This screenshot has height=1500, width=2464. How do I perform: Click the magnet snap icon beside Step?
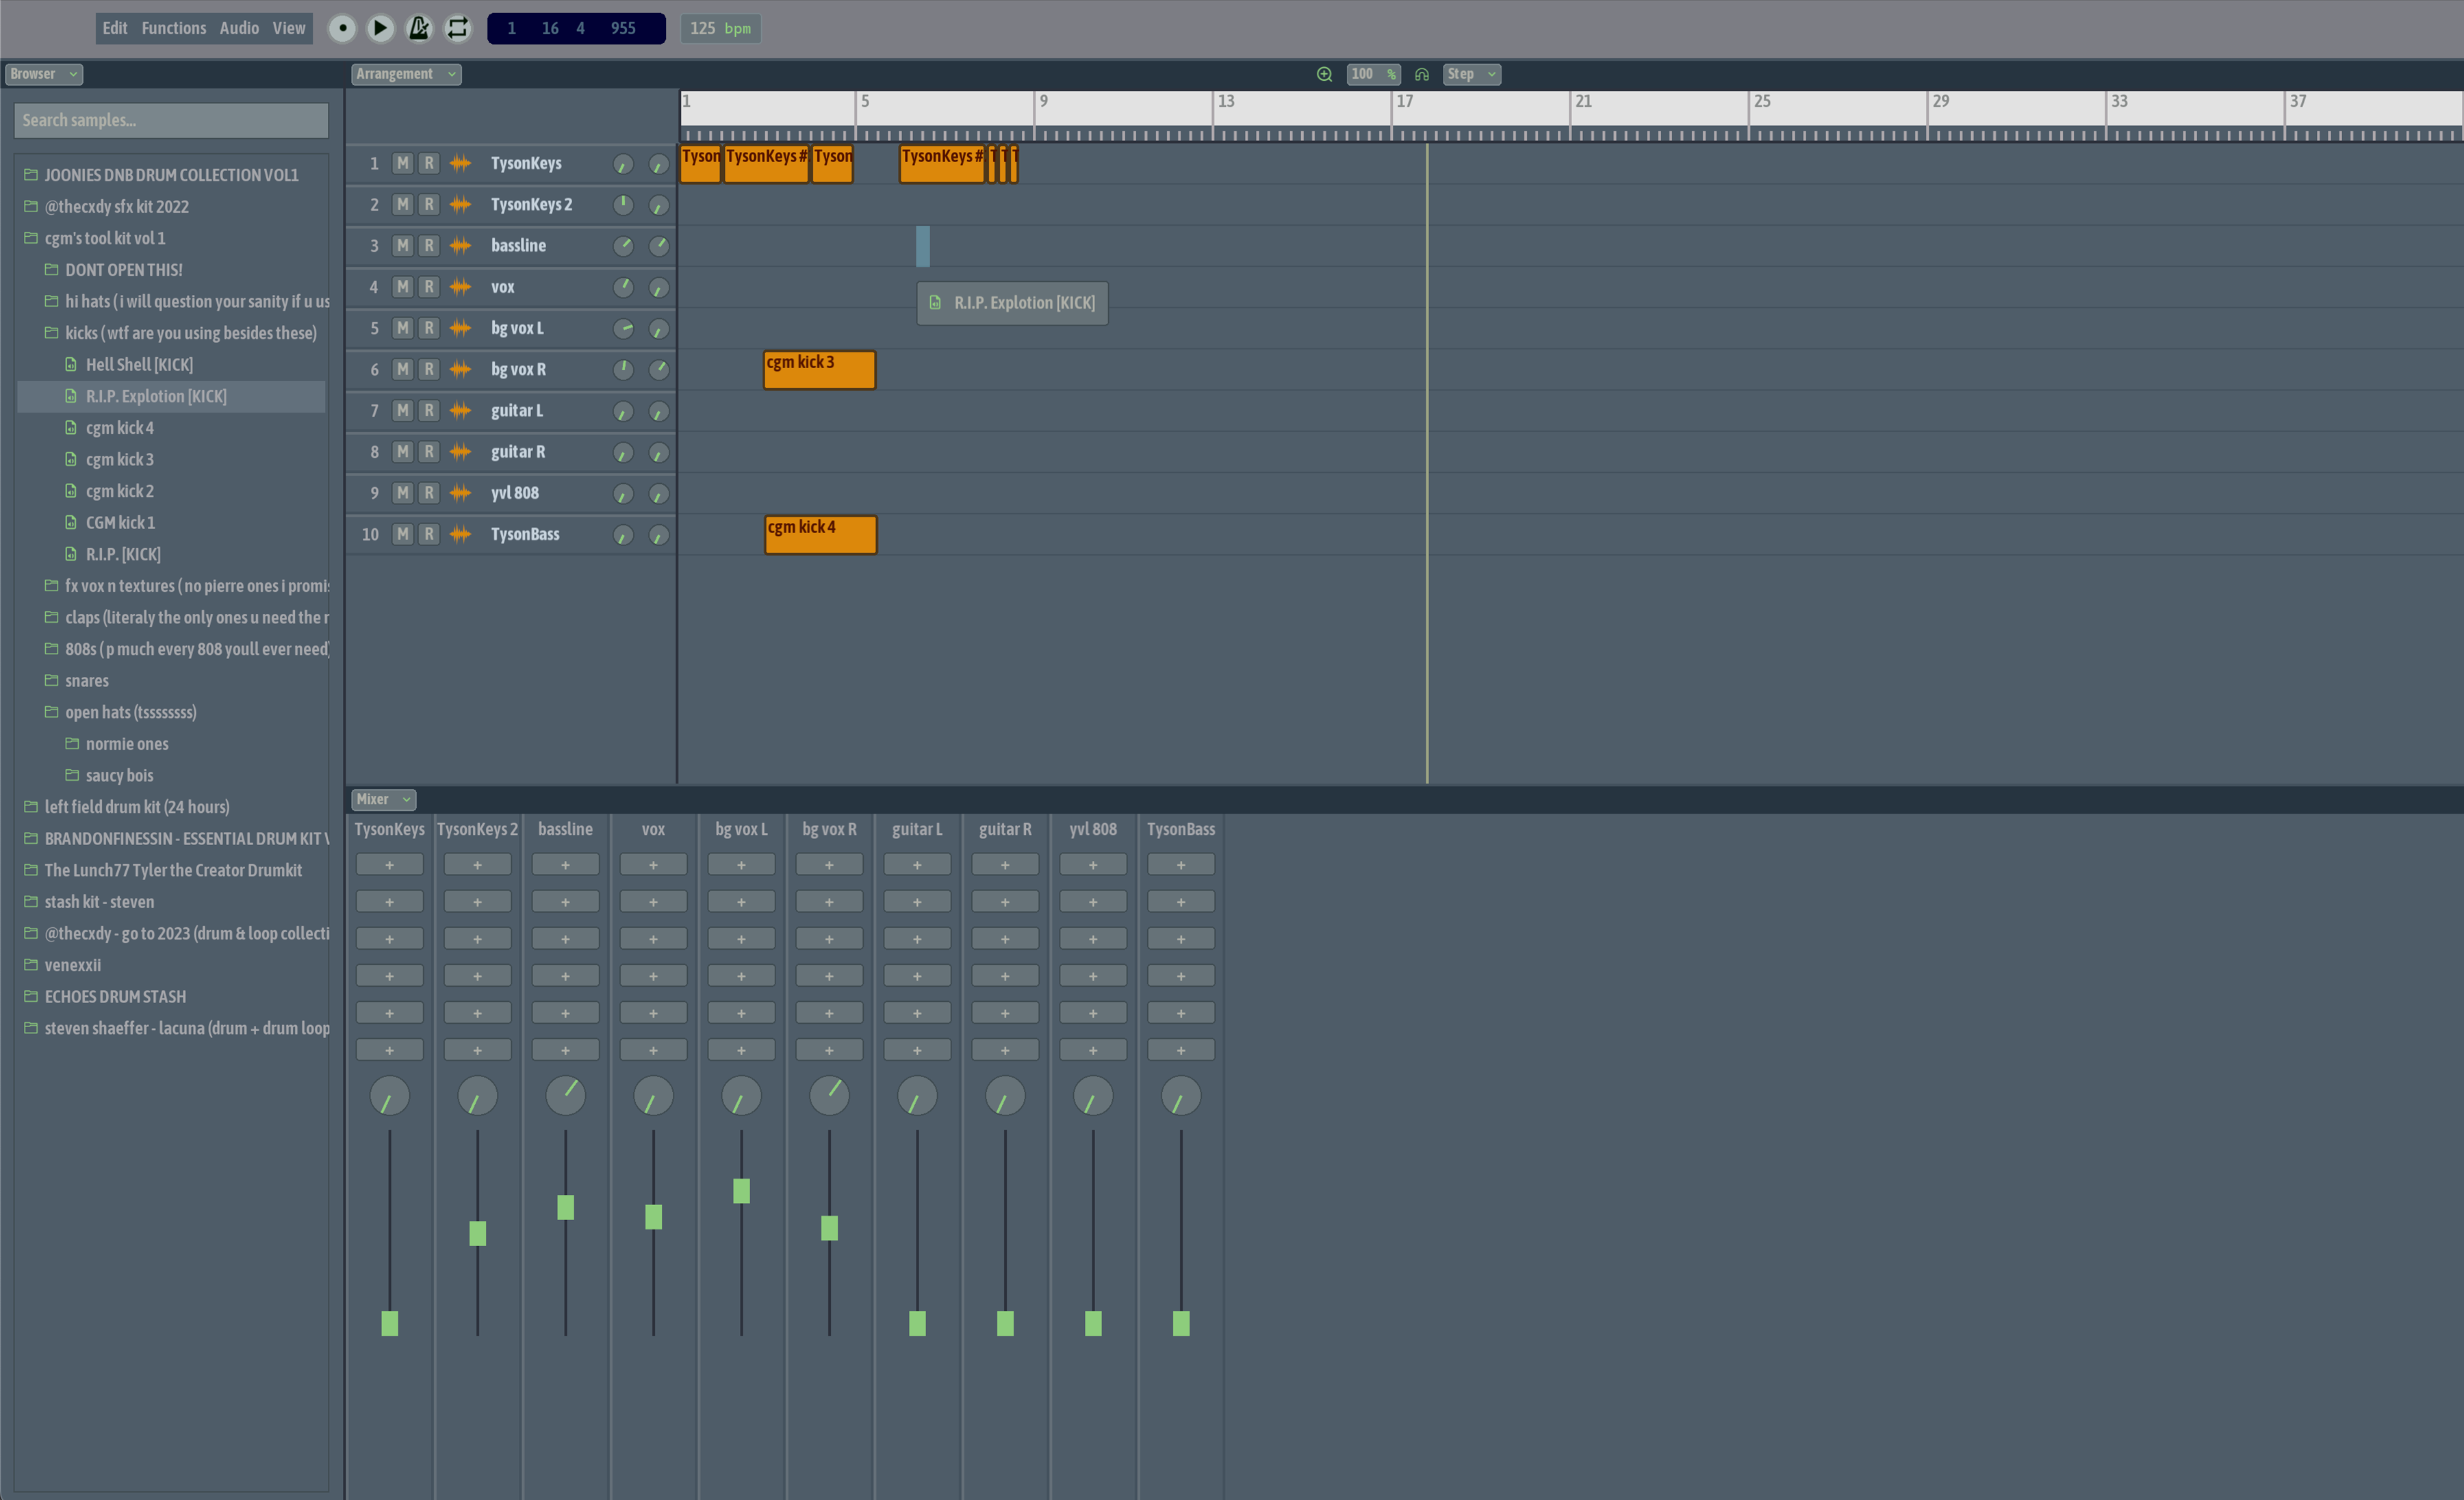pos(1421,74)
